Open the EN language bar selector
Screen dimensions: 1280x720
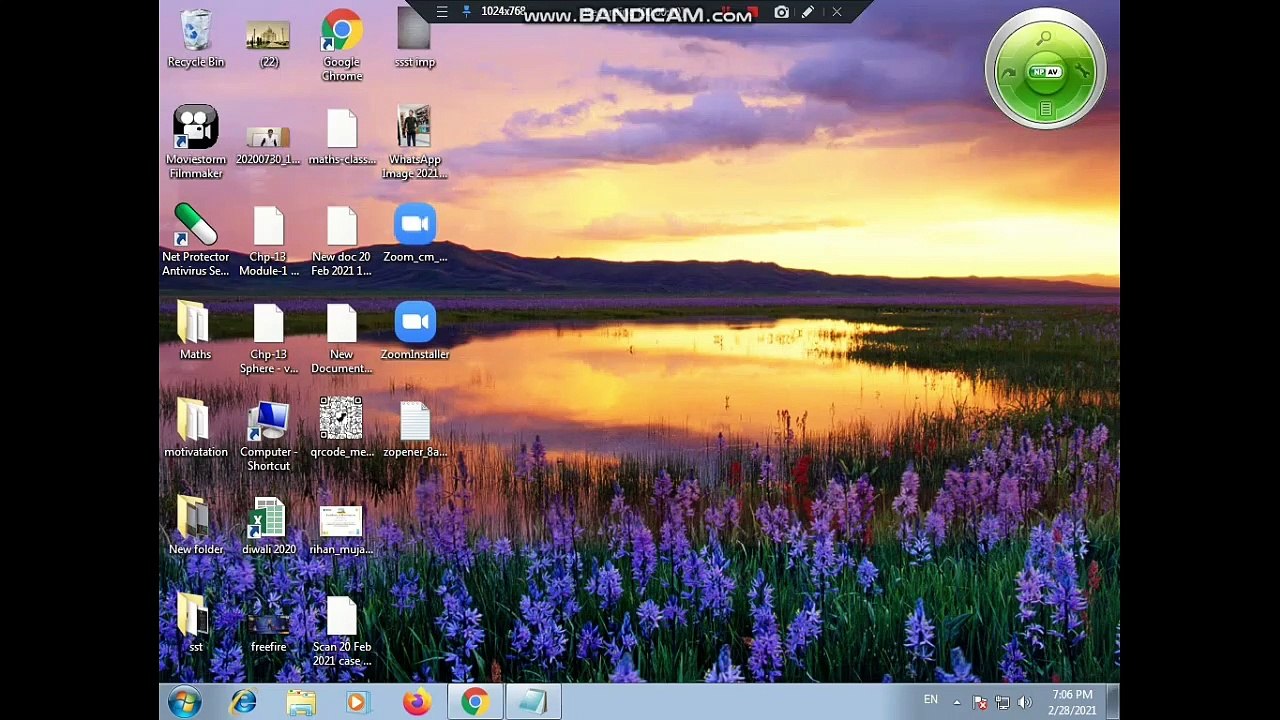(x=931, y=700)
